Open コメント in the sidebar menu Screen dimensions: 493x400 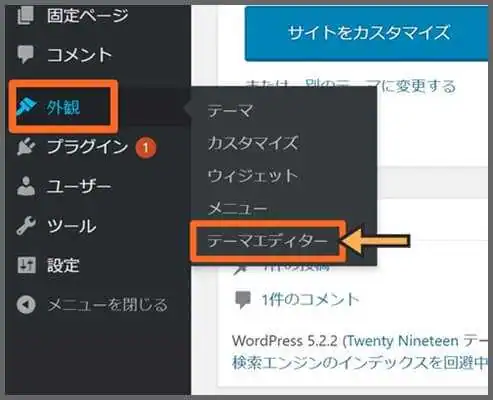79,54
